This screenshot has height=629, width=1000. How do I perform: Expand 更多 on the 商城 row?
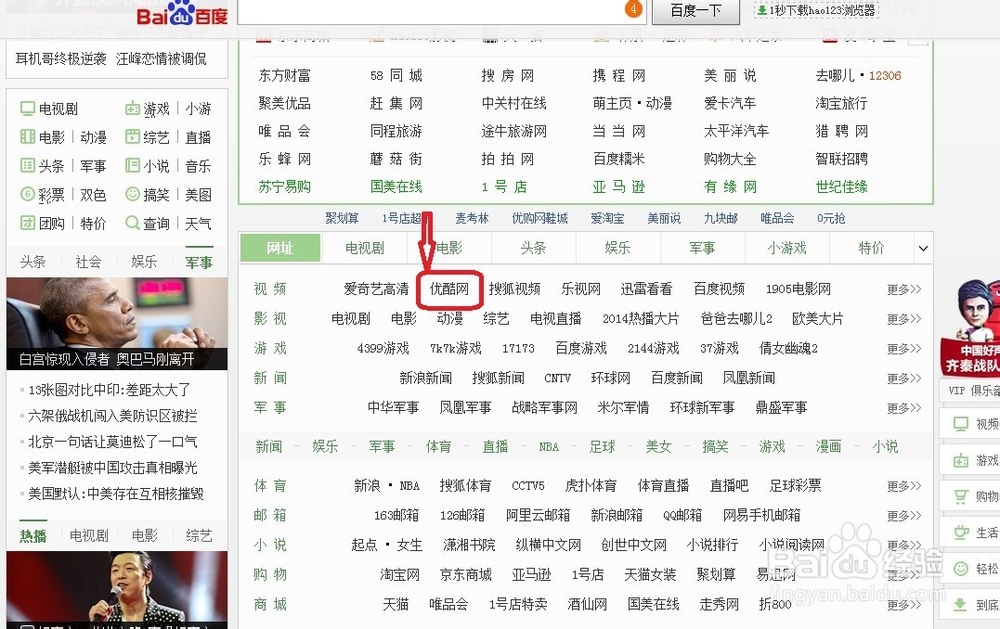[904, 604]
